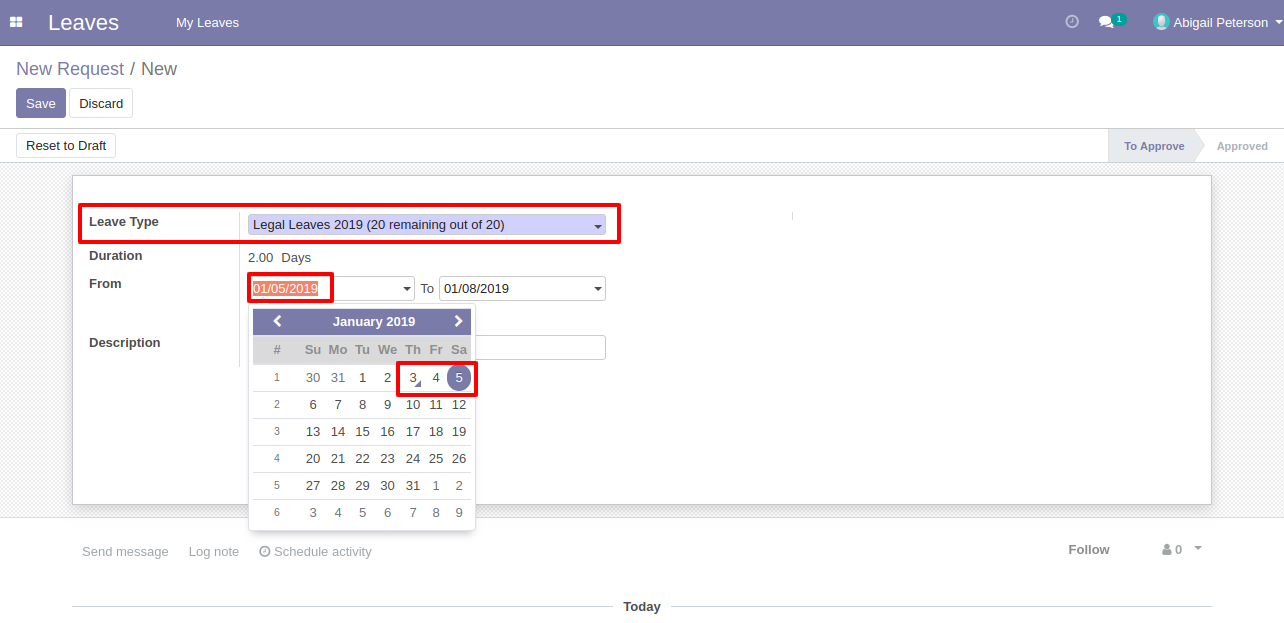
Task: Select January 12 in calendar
Action: click(x=459, y=405)
